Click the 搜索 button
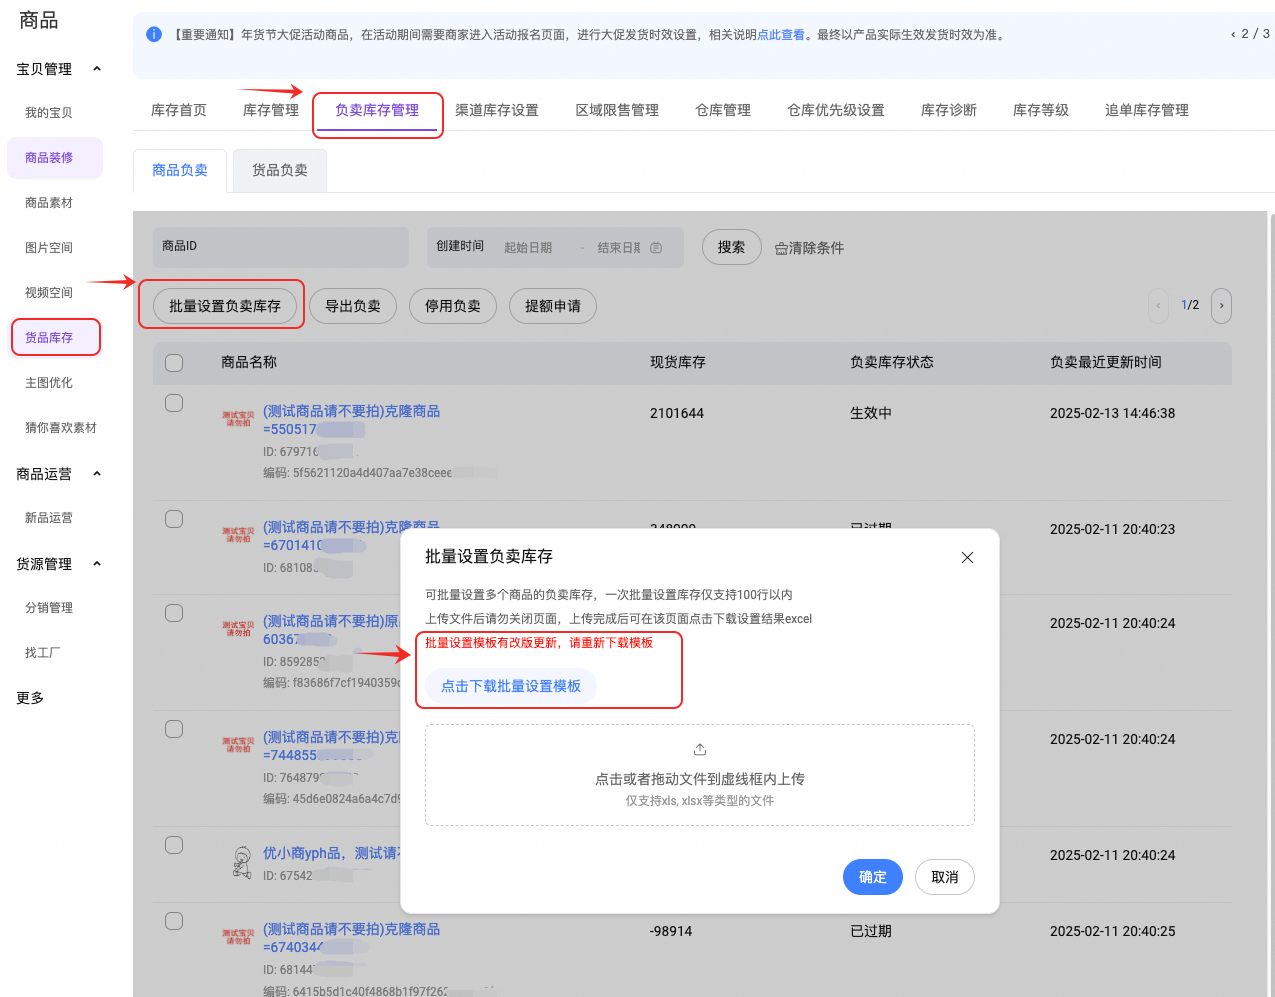Image resolution: width=1275 pixels, height=997 pixels. 732,247
